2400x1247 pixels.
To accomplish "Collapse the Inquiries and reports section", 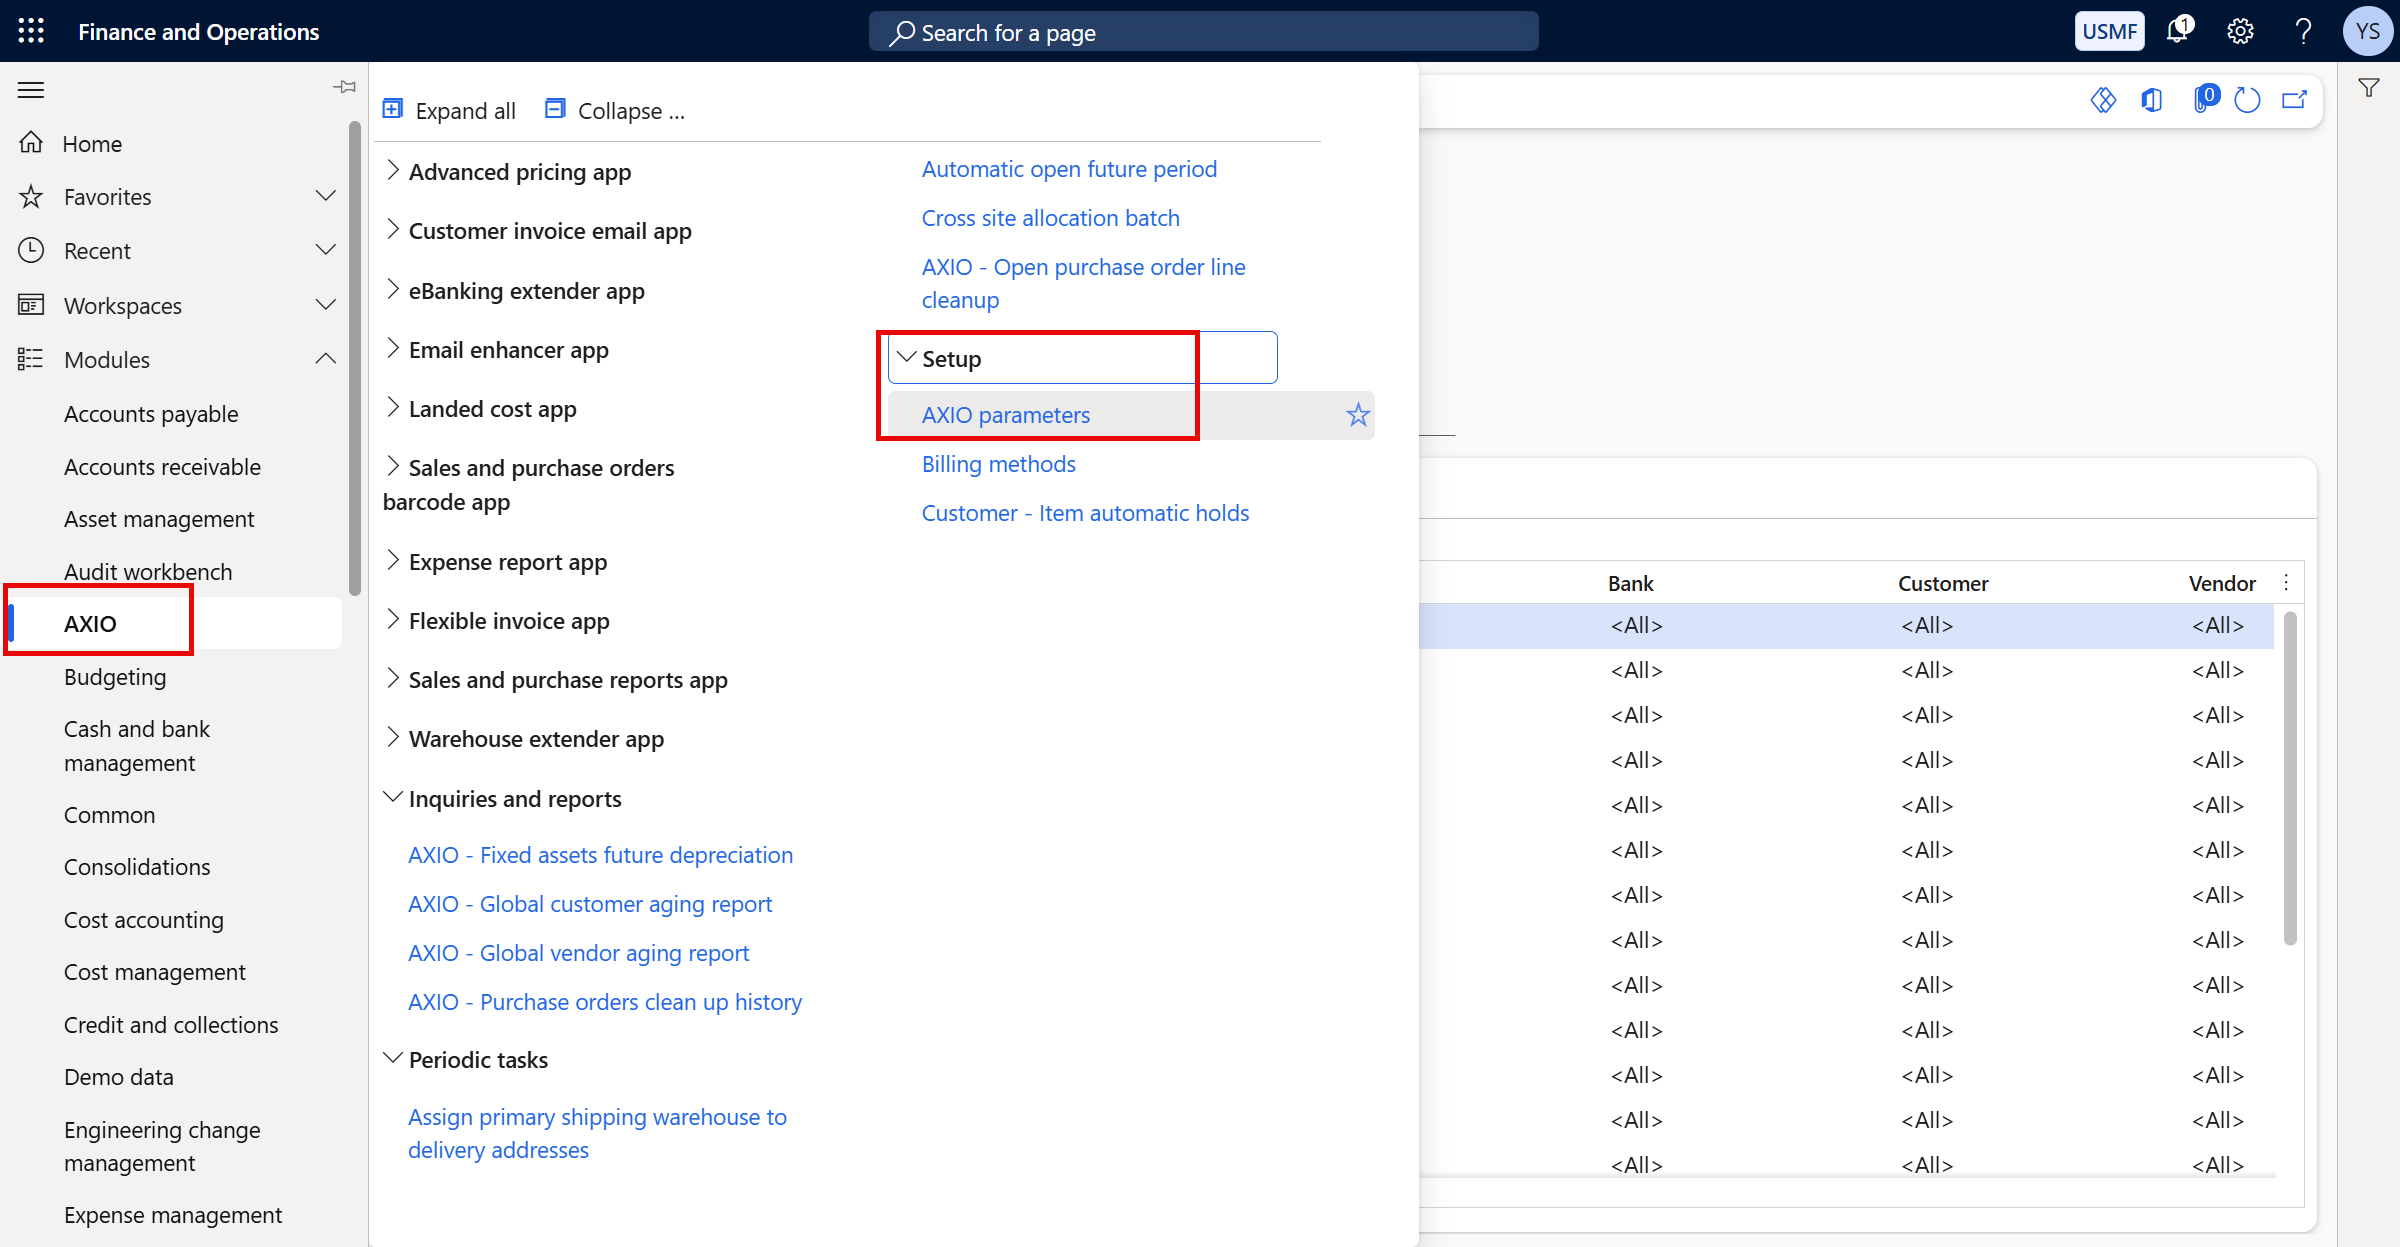I will pyautogui.click(x=392, y=796).
